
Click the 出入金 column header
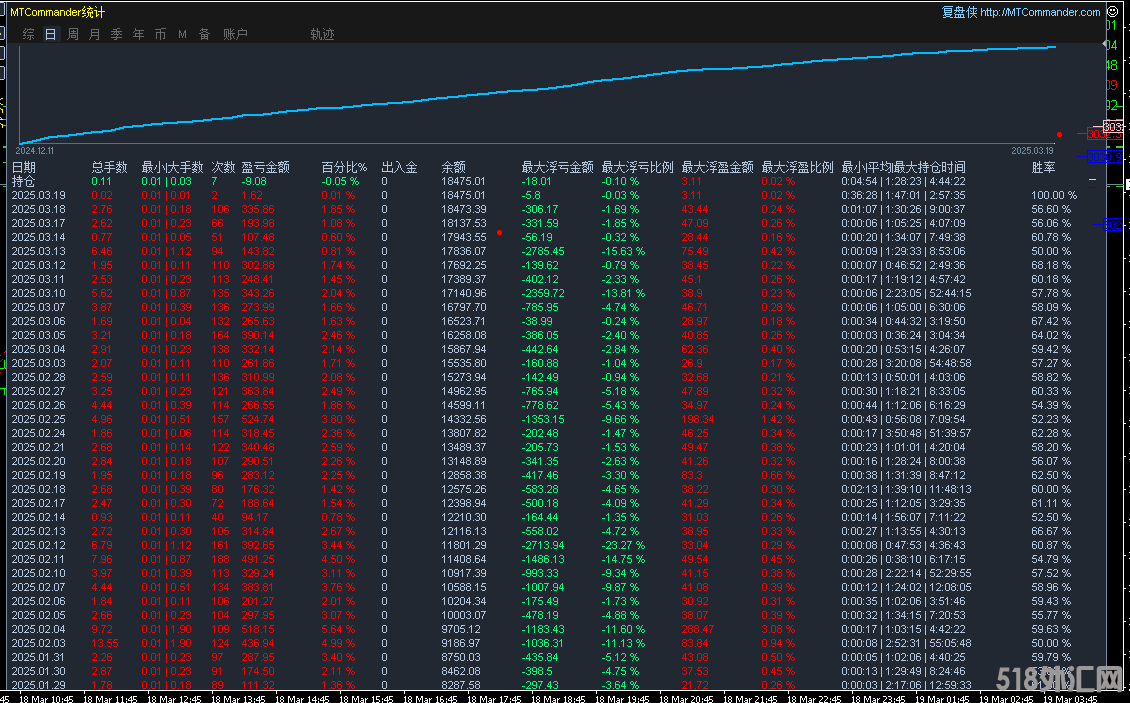(399, 167)
